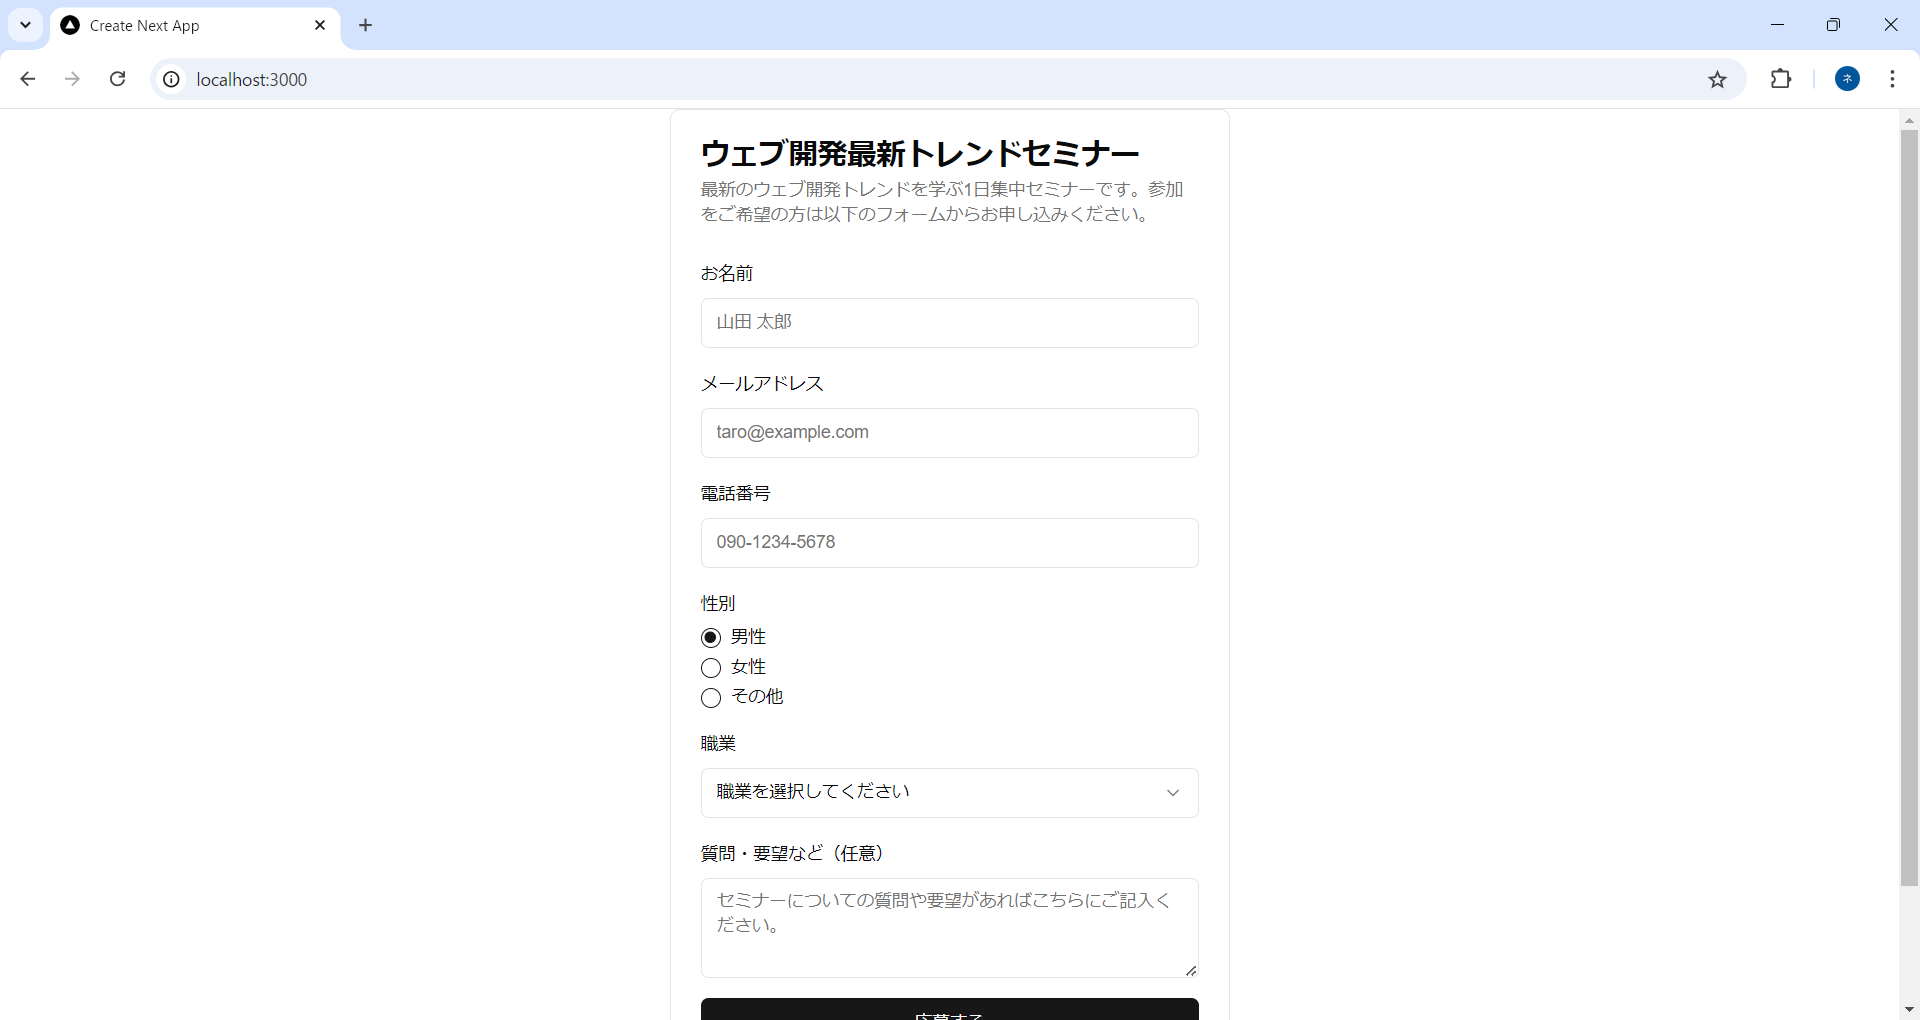
Task: Click the browser profile avatar icon
Action: (x=1847, y=79)
